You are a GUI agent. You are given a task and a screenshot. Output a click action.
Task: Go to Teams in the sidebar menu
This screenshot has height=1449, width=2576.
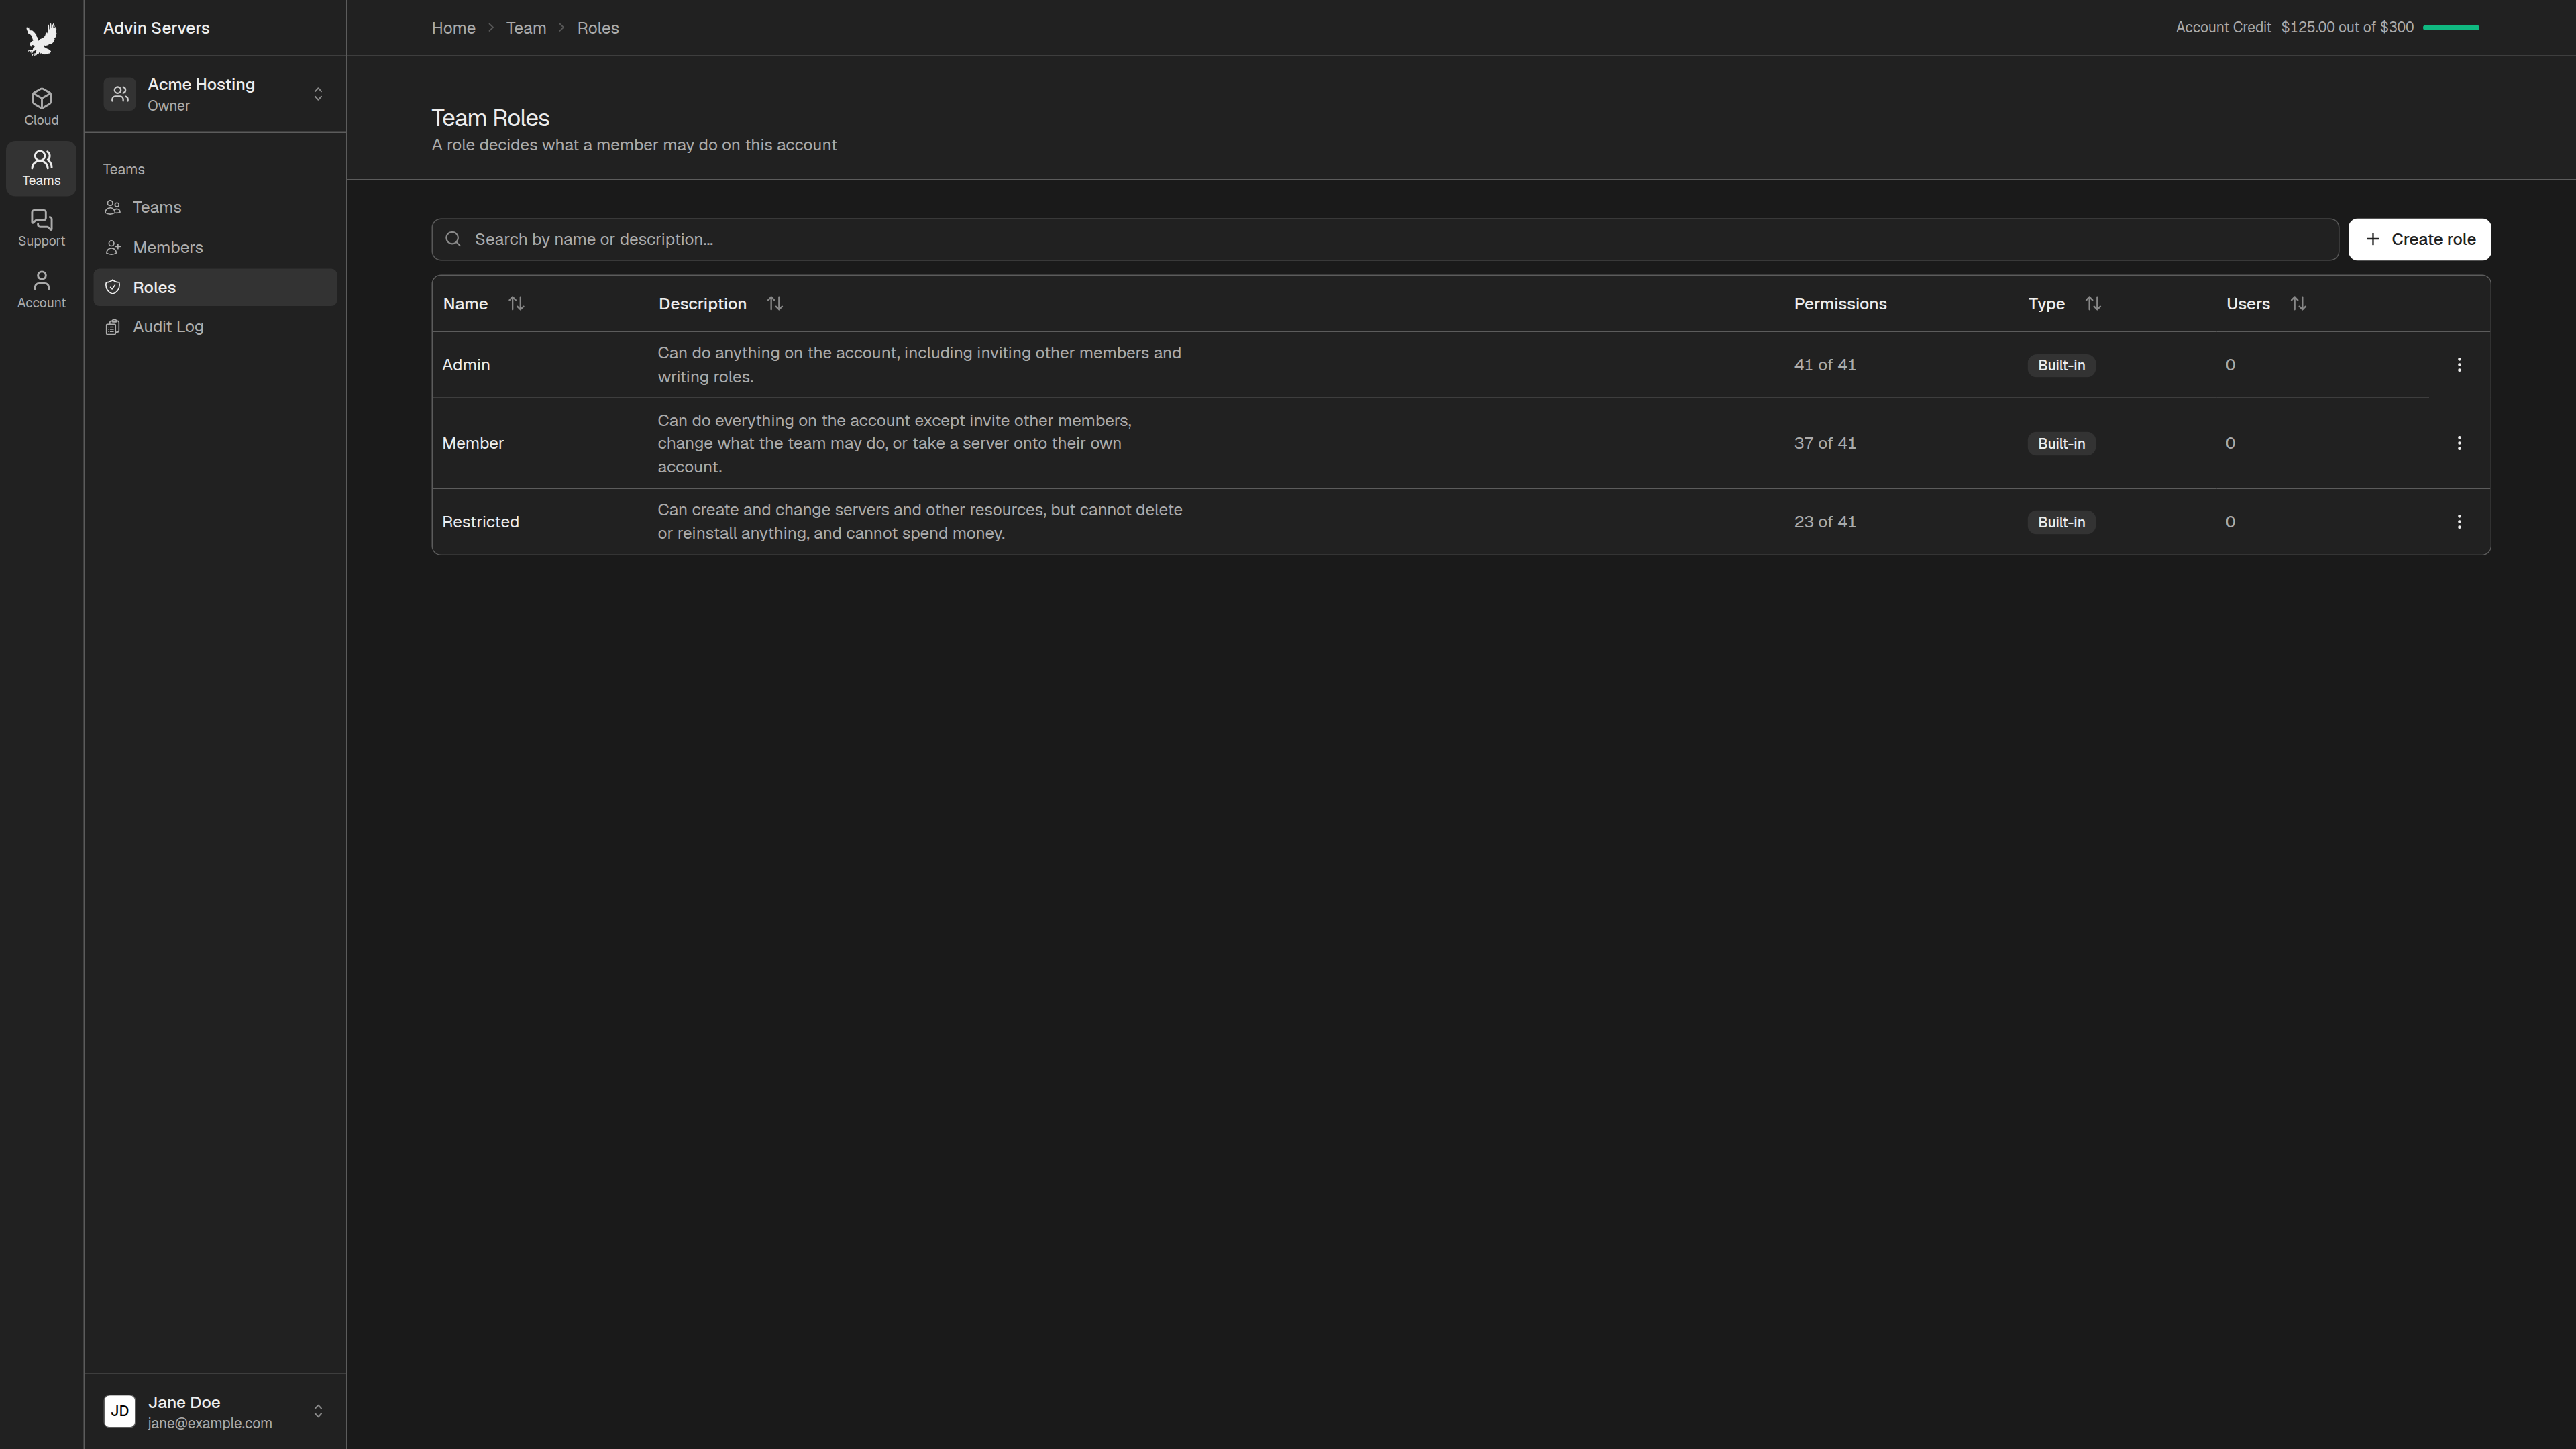click(x=215, y=207)
